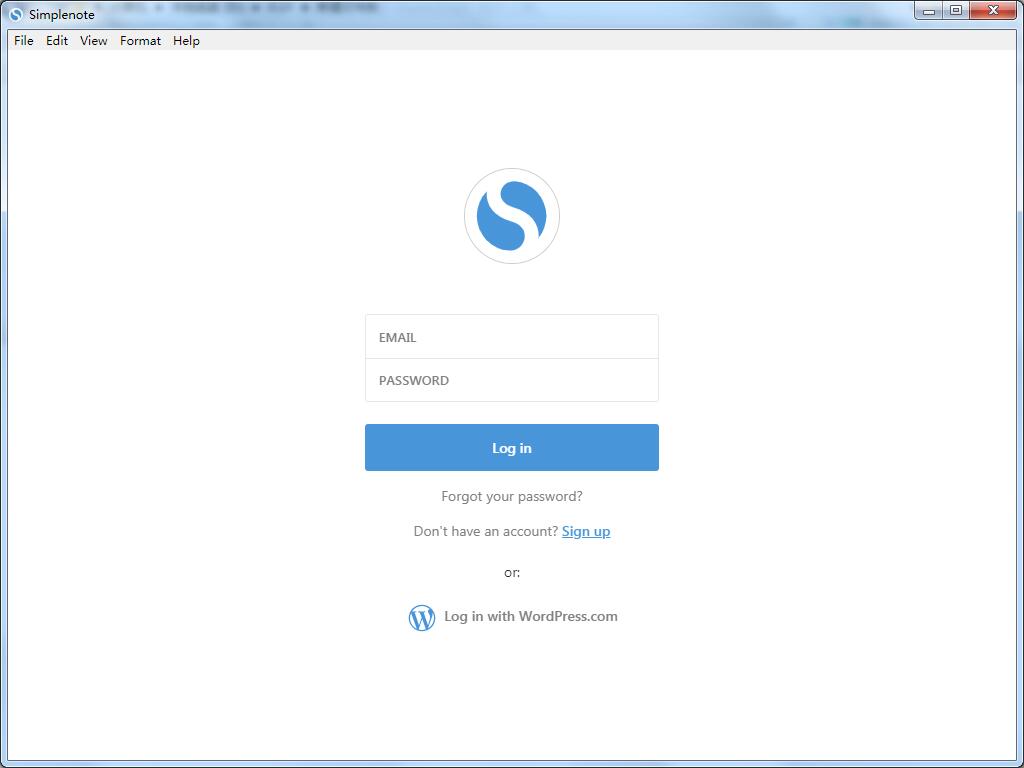Open the Edit menu

pyautogui.click(x=56, y=41)
